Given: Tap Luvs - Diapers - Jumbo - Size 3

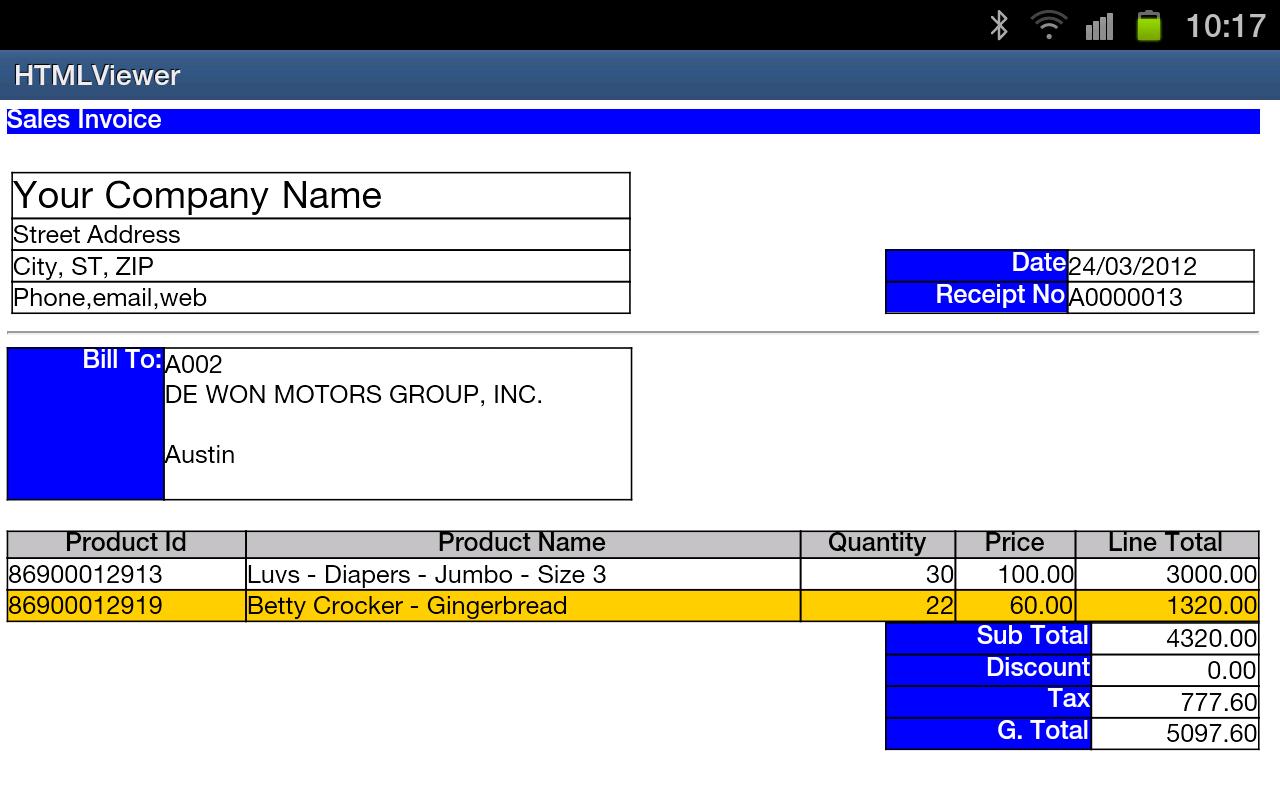Looking at the screenshot, I should point(427,575).
